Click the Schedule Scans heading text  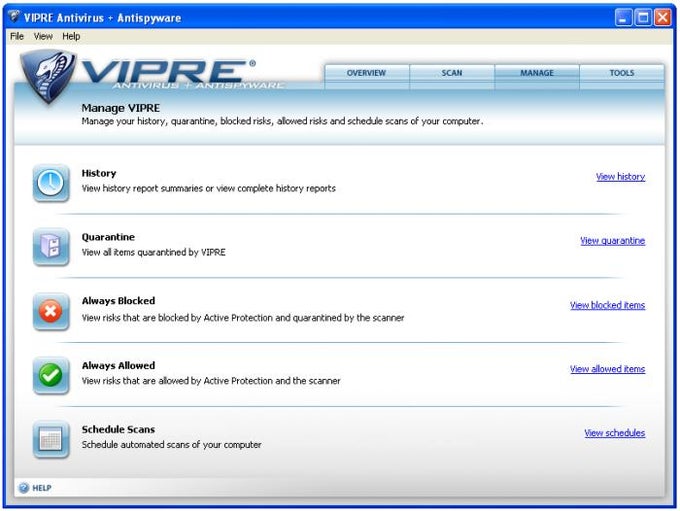118,429
